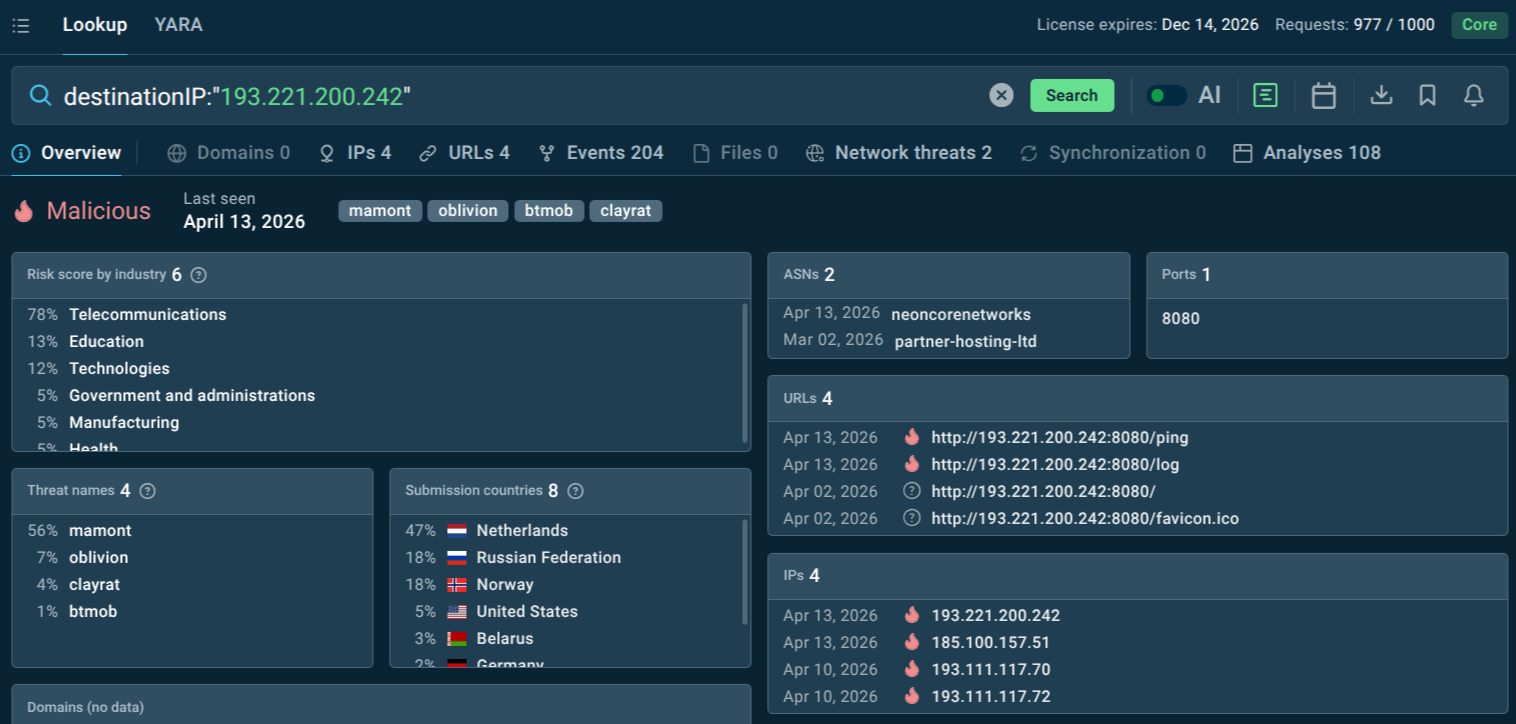Disable the AI toggle
Image resolution: width=1516 pixels, height=724 pixels.
pyautogui.click(x=1165, y=94)
